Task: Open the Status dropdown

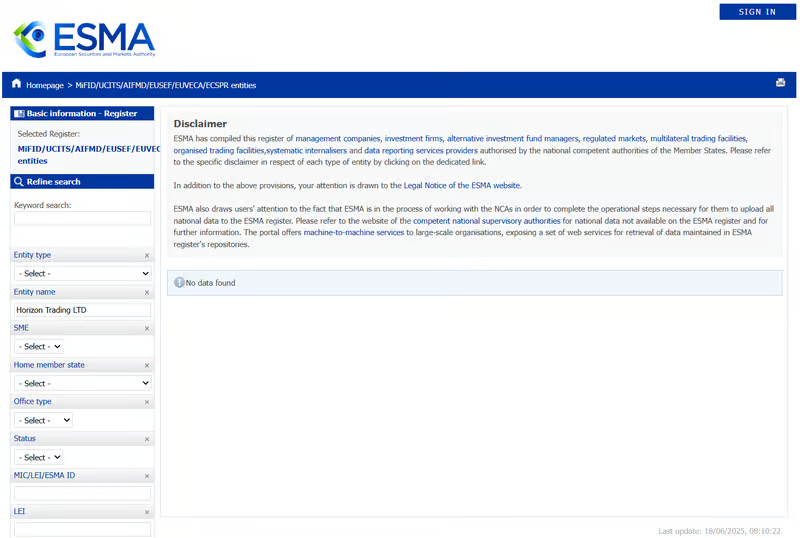Action: click(x=39, y=457)
